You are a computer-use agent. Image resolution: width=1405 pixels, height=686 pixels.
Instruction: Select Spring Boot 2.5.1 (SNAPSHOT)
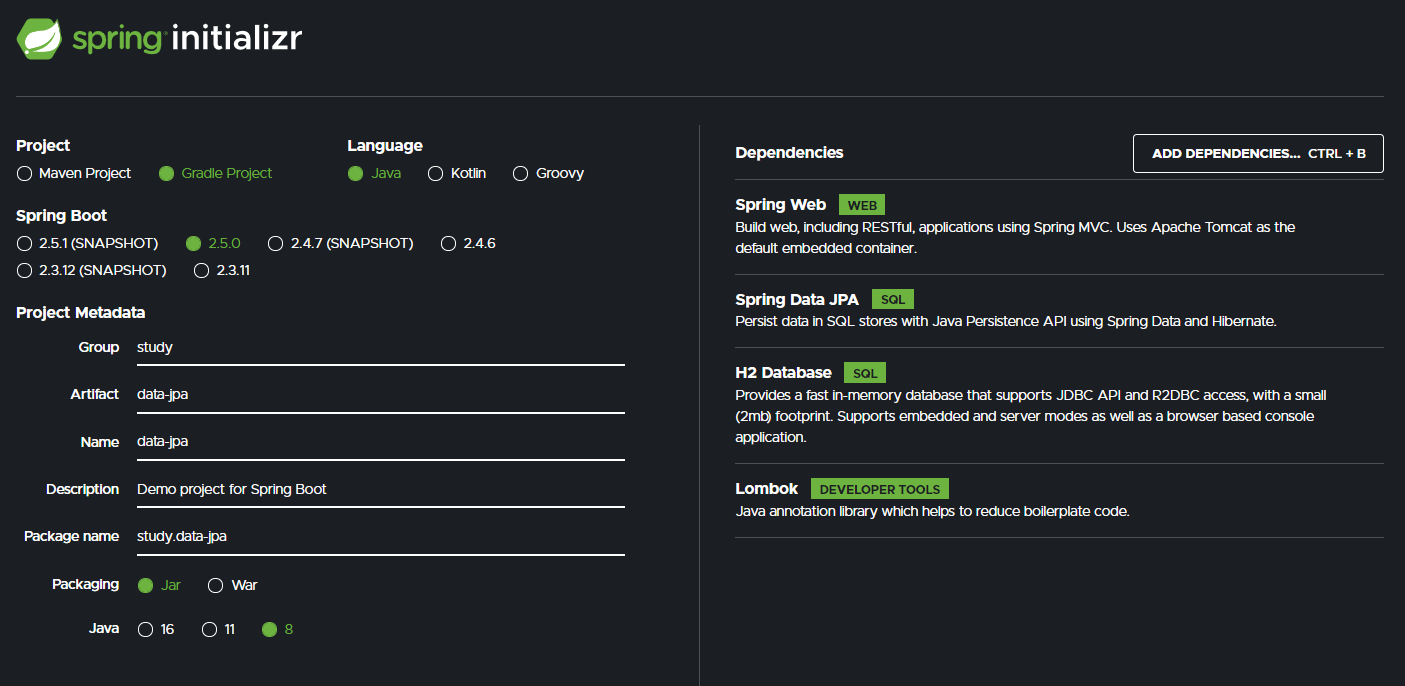[87, 243]
